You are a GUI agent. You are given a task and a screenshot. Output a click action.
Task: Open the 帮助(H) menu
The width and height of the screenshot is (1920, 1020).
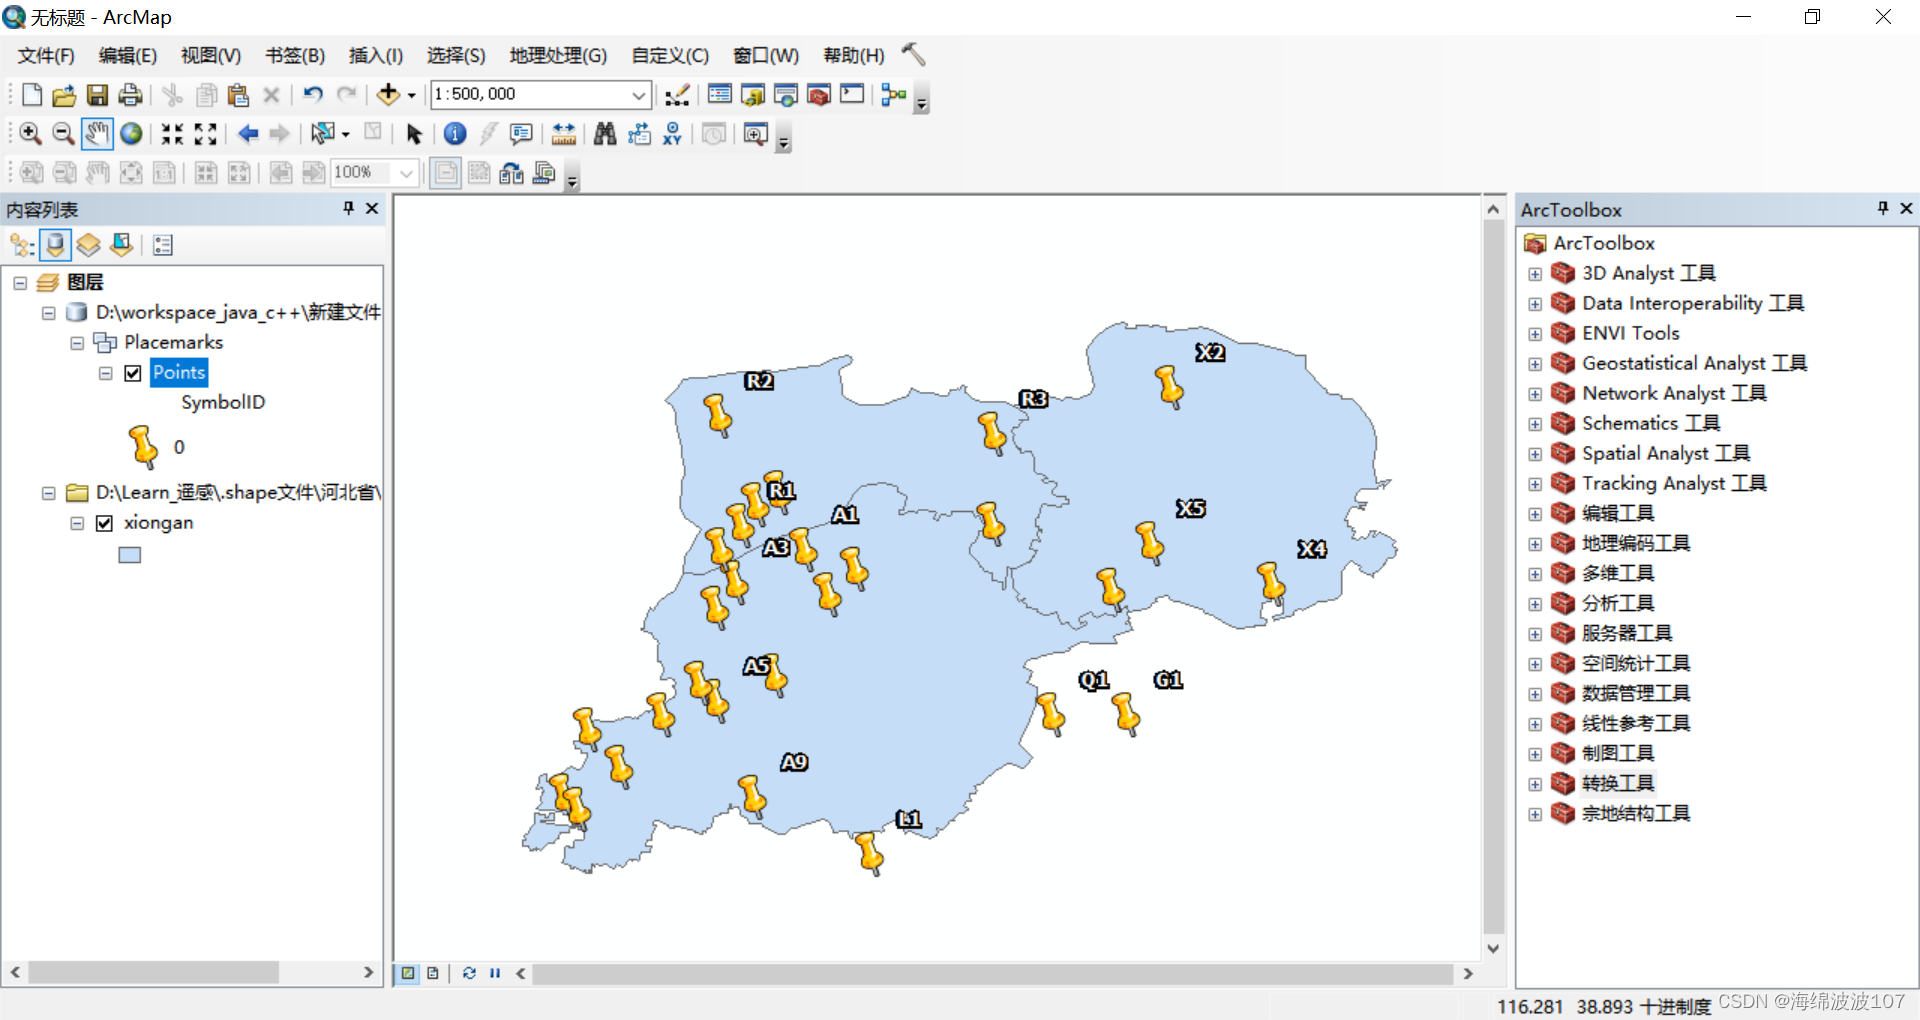(854, 56)
